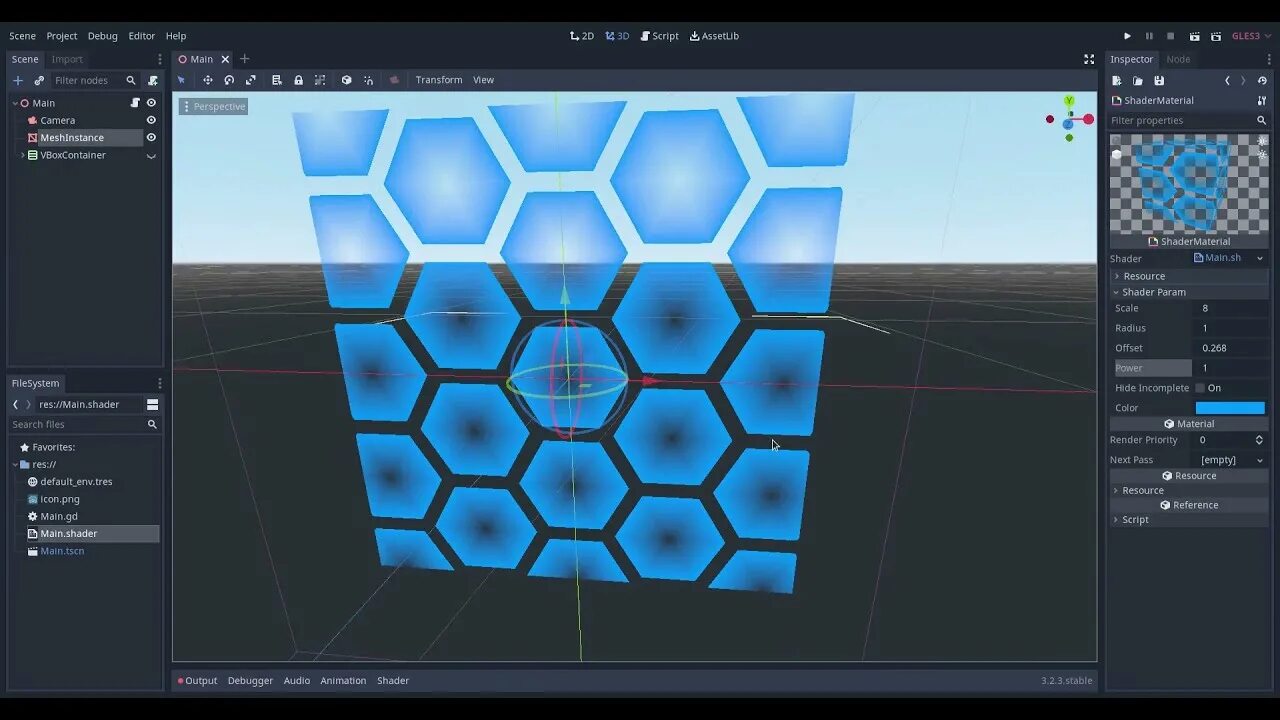Click the camera preview override icon

click(x=394, y=80)
